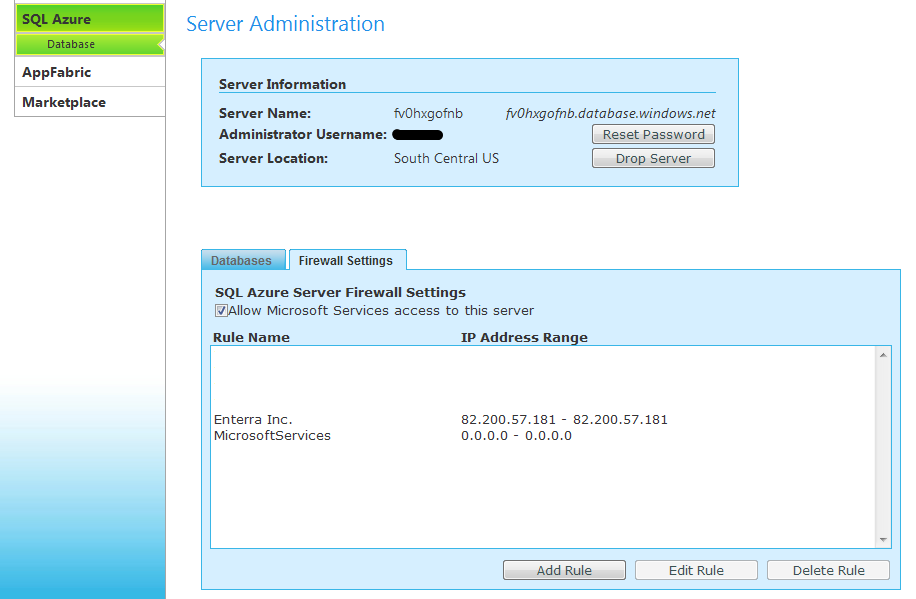The image size is (916, 599).
Task: Click the IP Address Range column header
Action: [x=524, y=337]
